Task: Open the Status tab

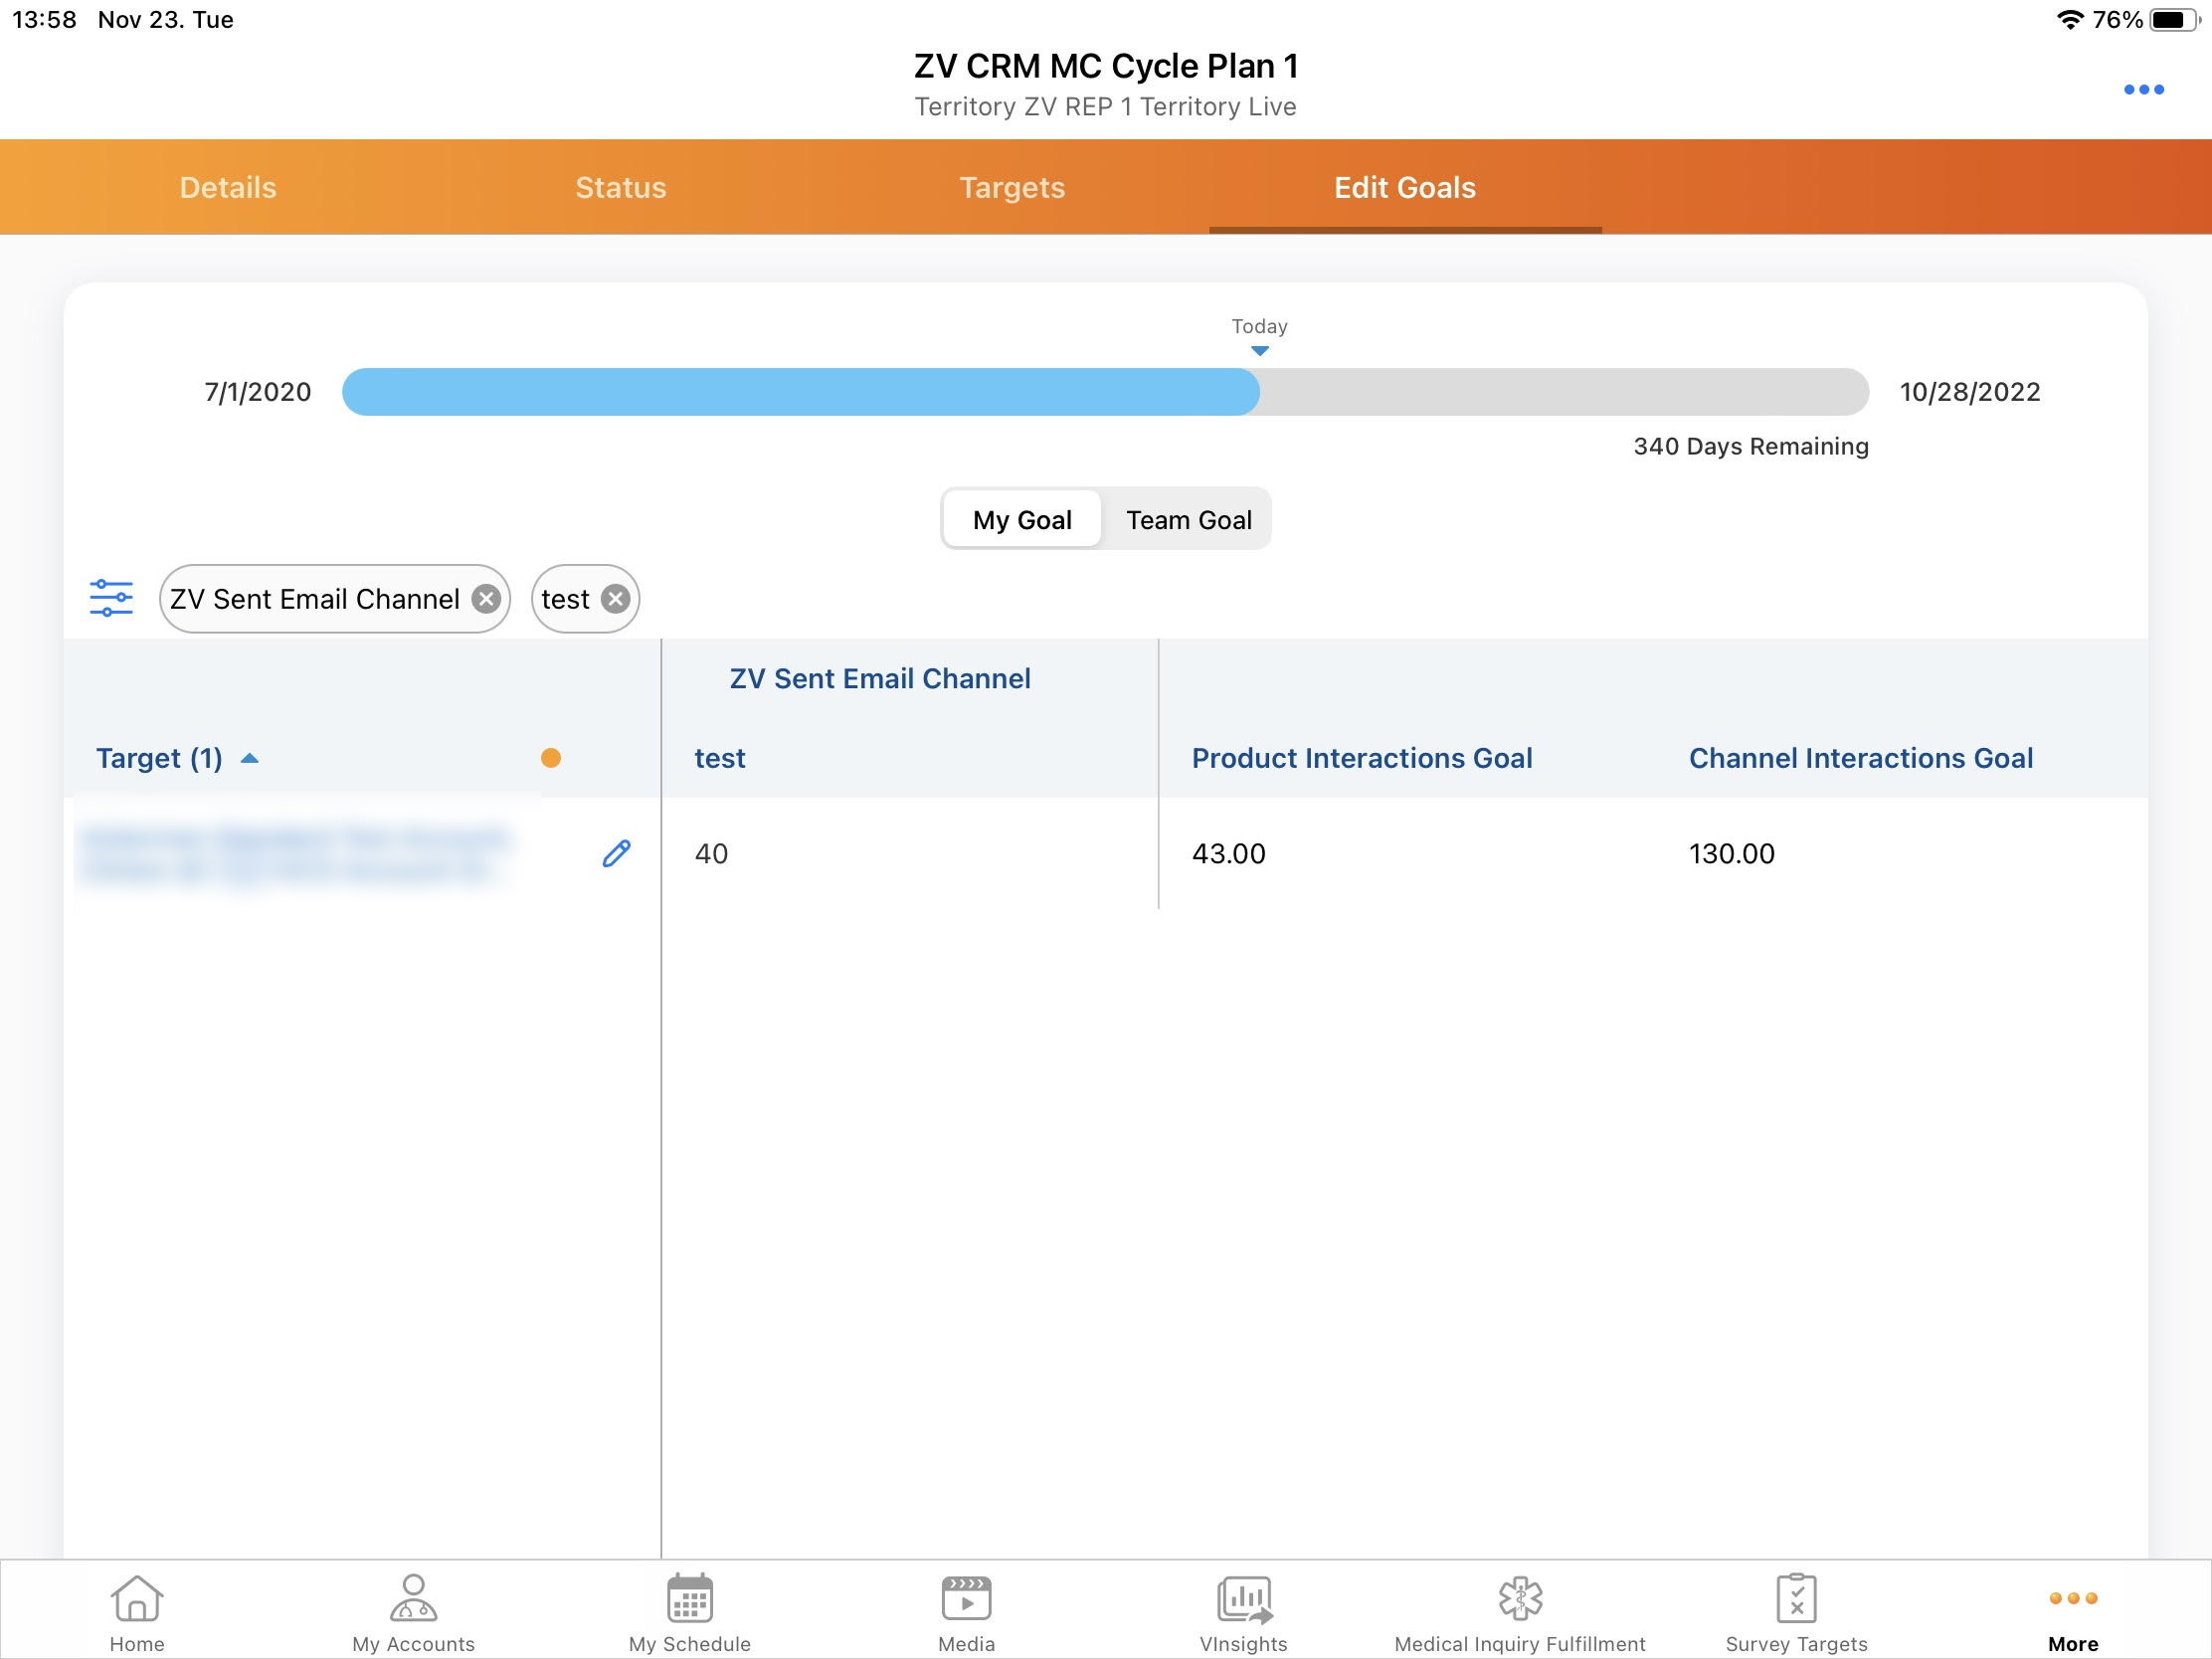Action: (620, 188)
